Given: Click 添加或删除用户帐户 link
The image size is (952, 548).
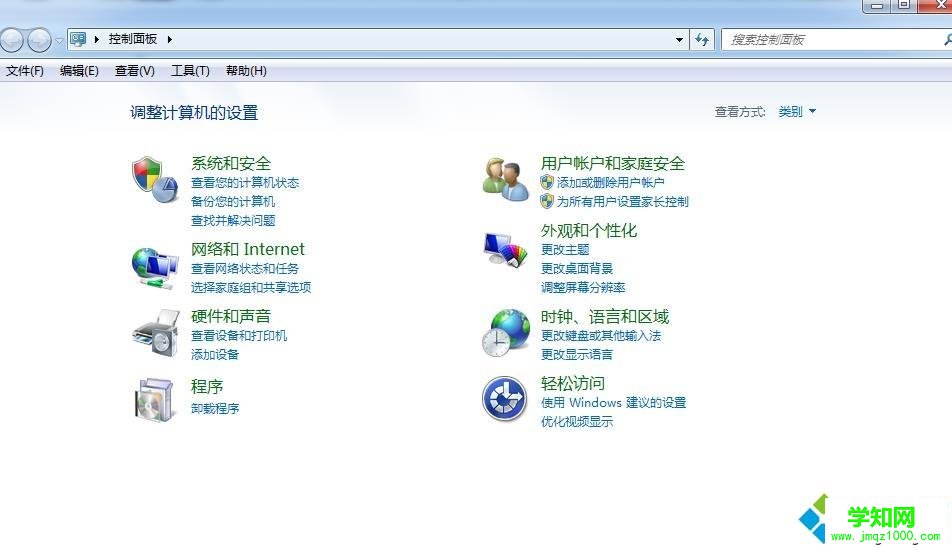Looking at the screenshot, I should click(x=610, y=183).
